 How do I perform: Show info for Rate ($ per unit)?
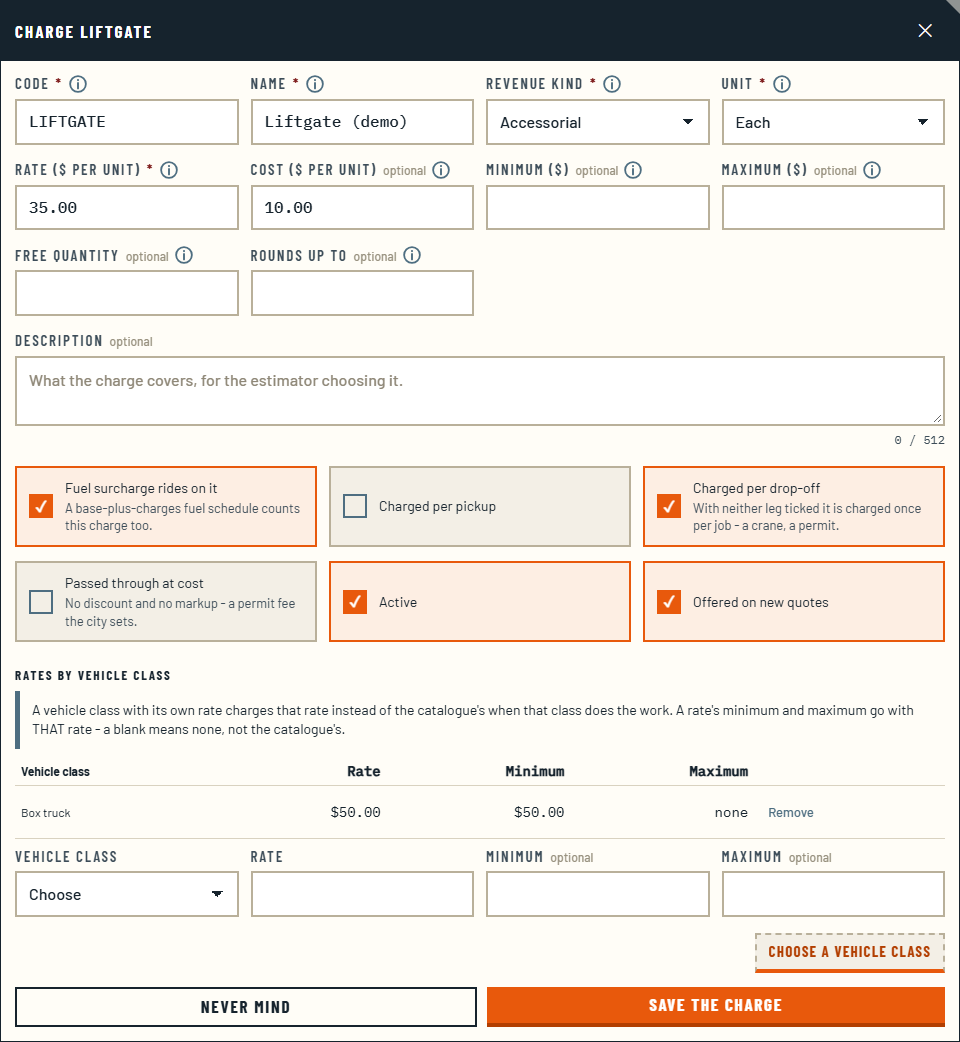169,170
